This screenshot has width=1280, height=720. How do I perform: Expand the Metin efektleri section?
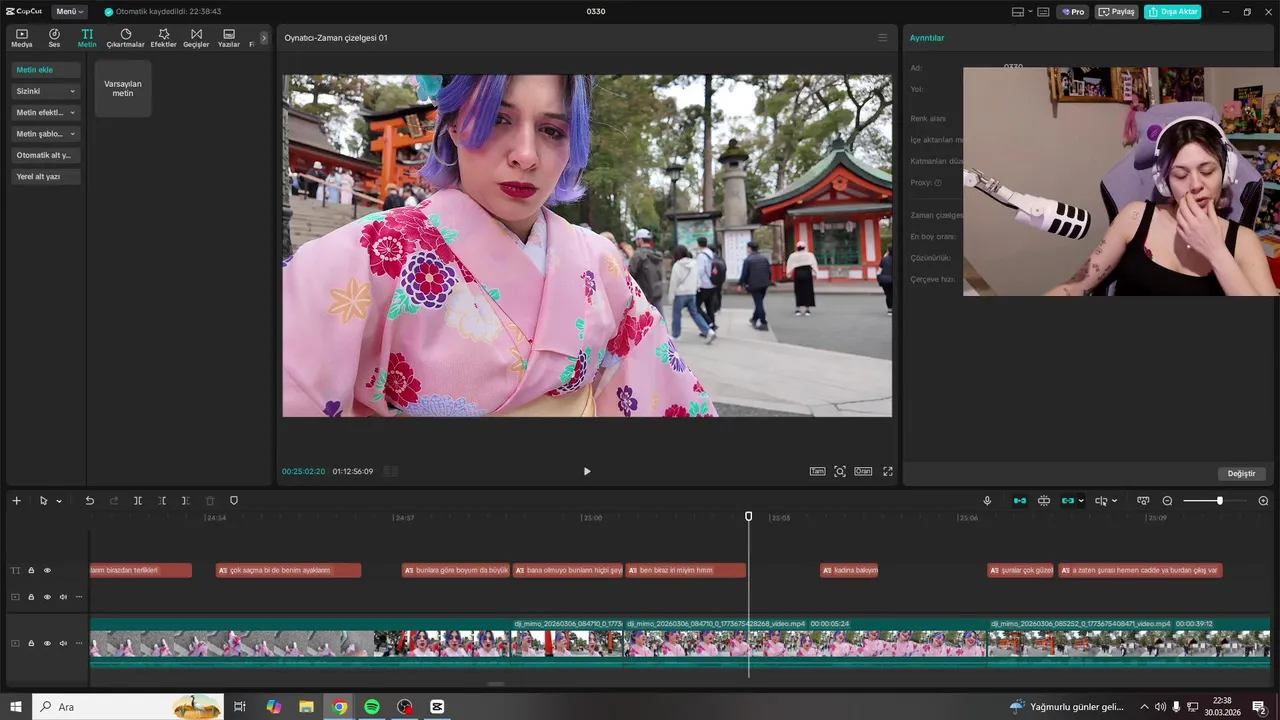[46, 113]
